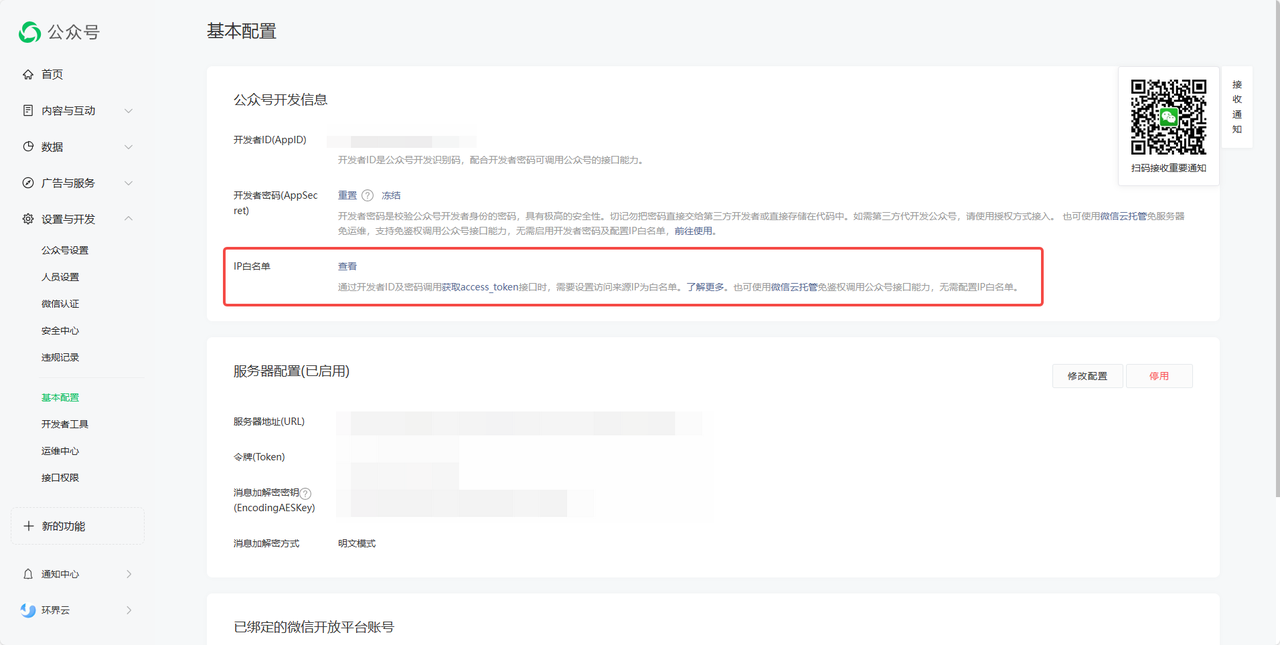Click the 首页 home icon
1280x645 pixels.
pyautogui.click(x=28, y=75)
